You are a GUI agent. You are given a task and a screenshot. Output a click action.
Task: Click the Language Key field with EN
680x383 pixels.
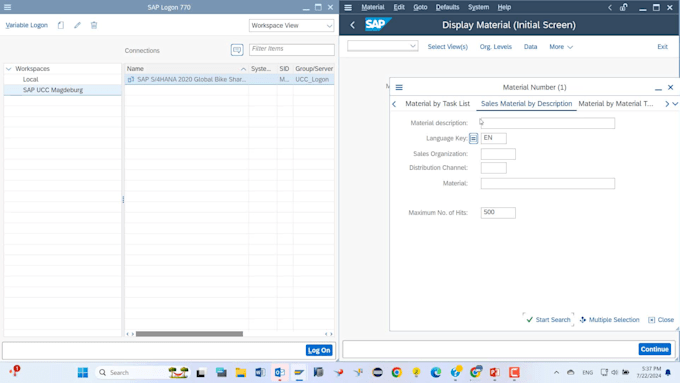click(x=494, y=138)
